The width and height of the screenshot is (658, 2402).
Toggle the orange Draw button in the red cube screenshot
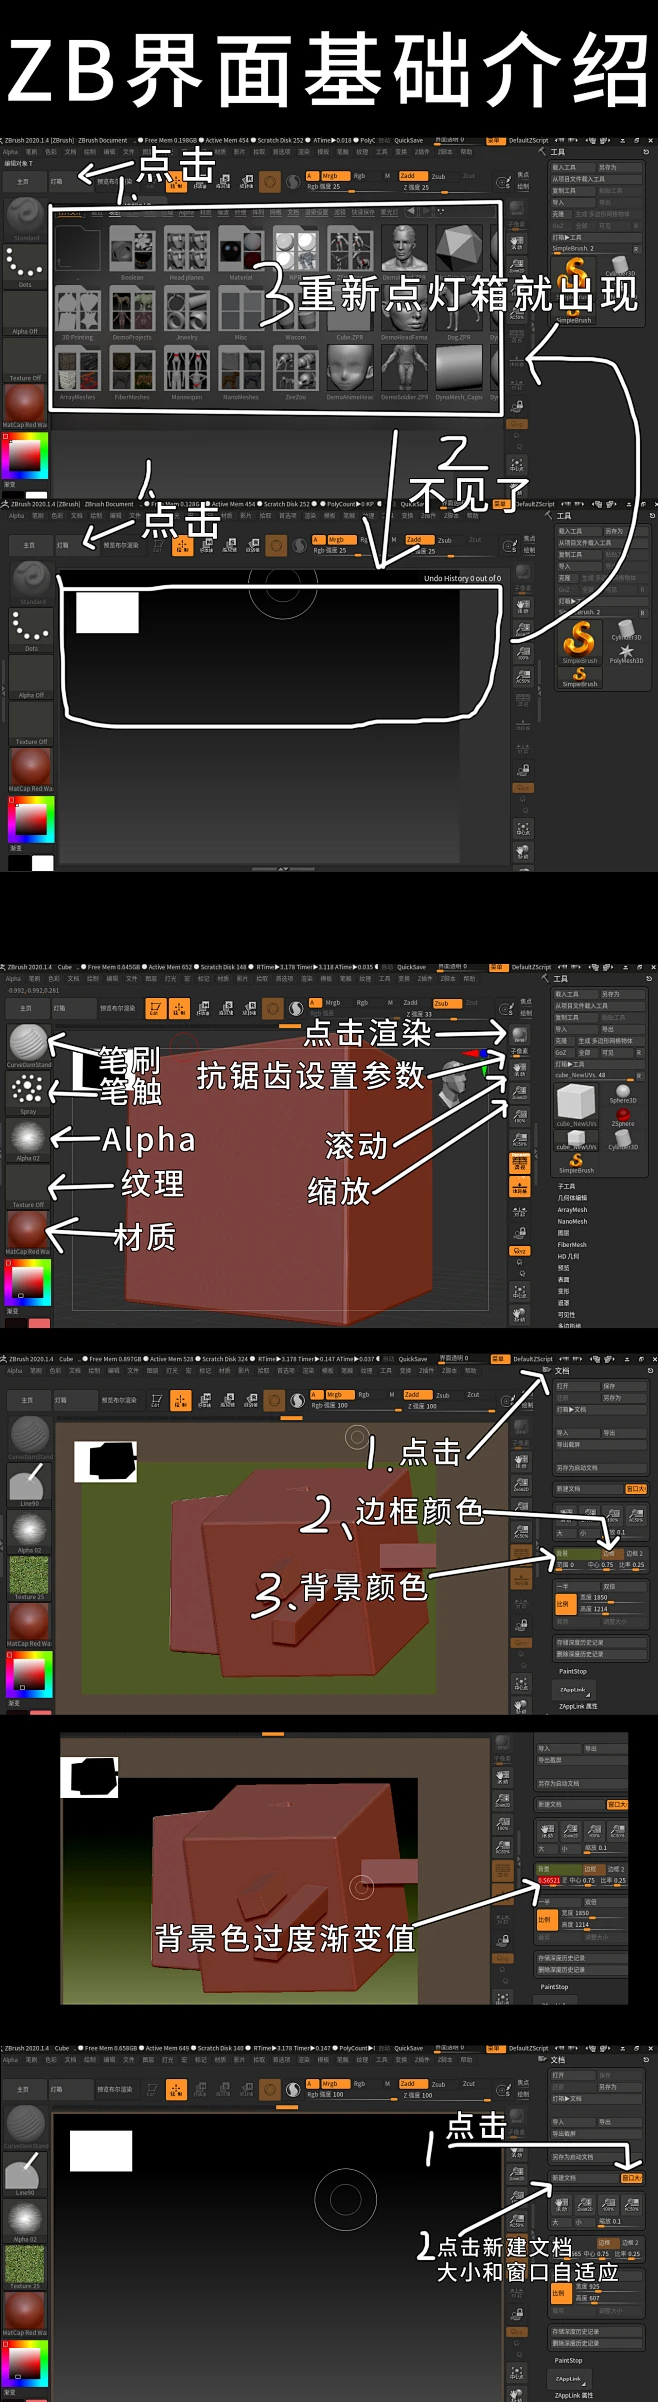coord(180,1009)
